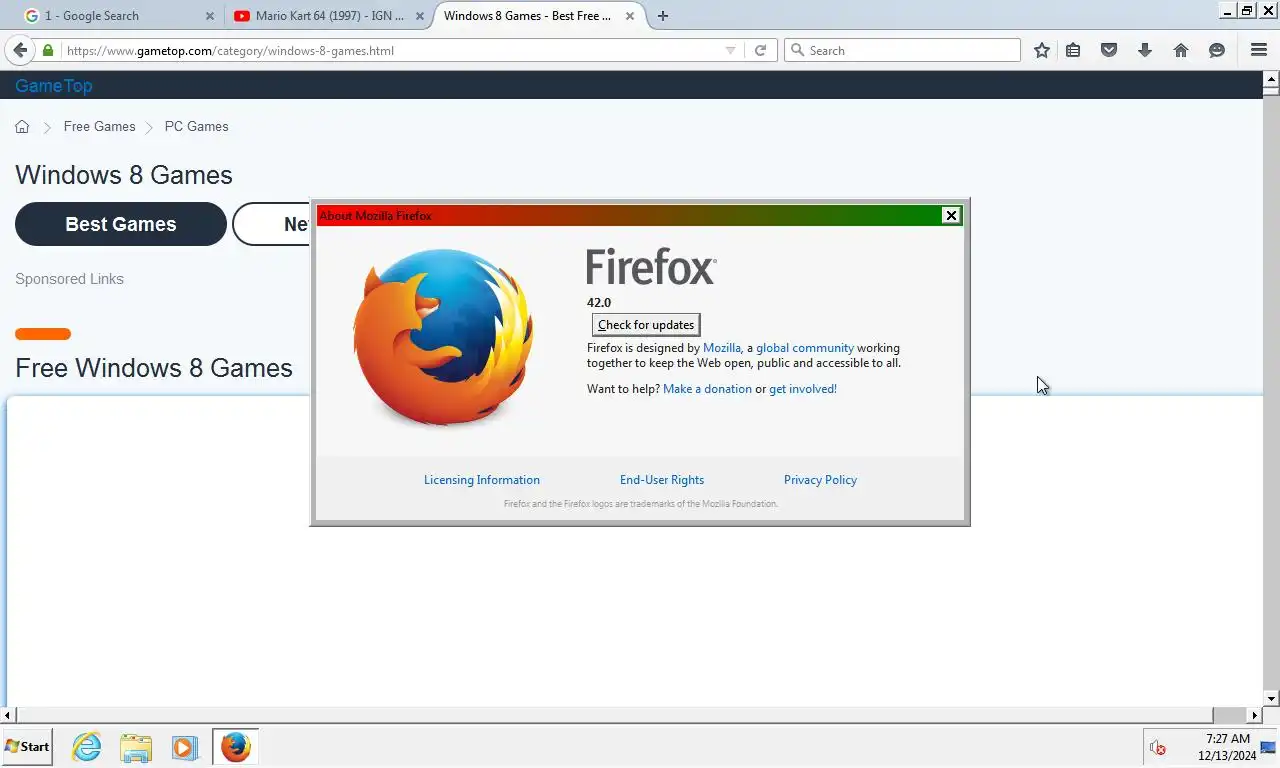This screenshot has width=1280, height=768.
Task: Go back using the Firefox back arrow
Action: pos(20,50)
